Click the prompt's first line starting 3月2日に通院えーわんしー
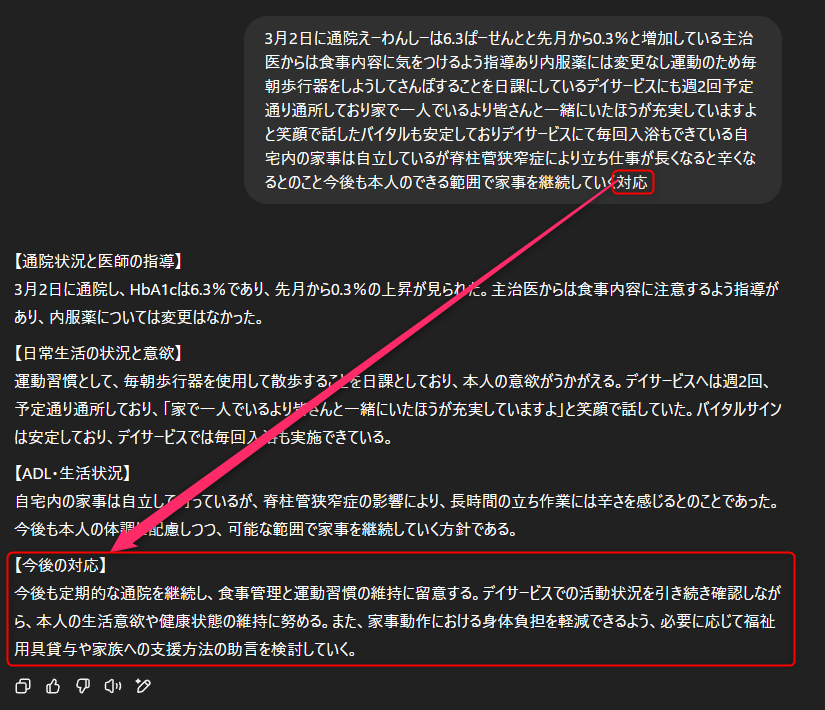 point(509,38)
